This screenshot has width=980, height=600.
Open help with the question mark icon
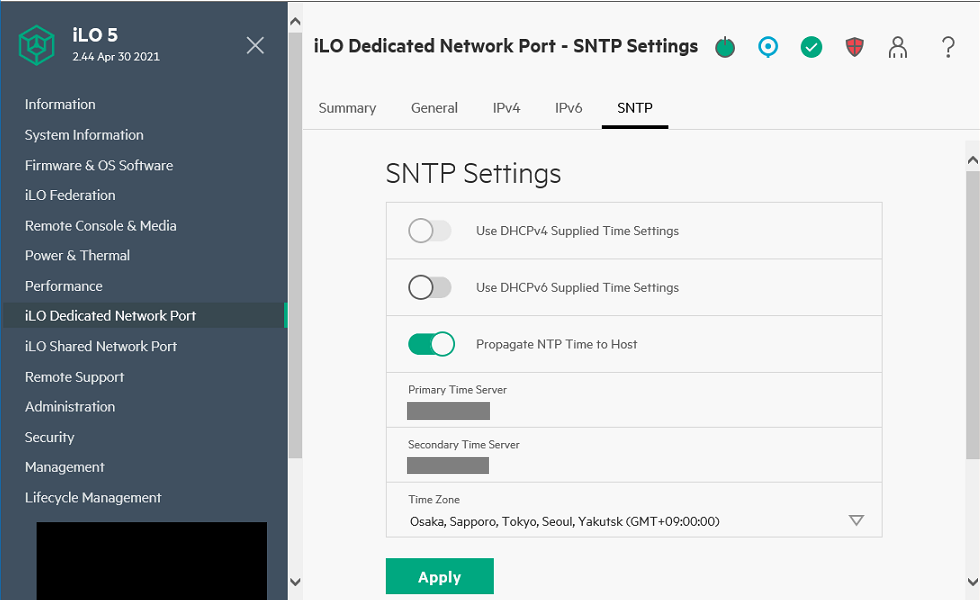[x=948, y=47]
